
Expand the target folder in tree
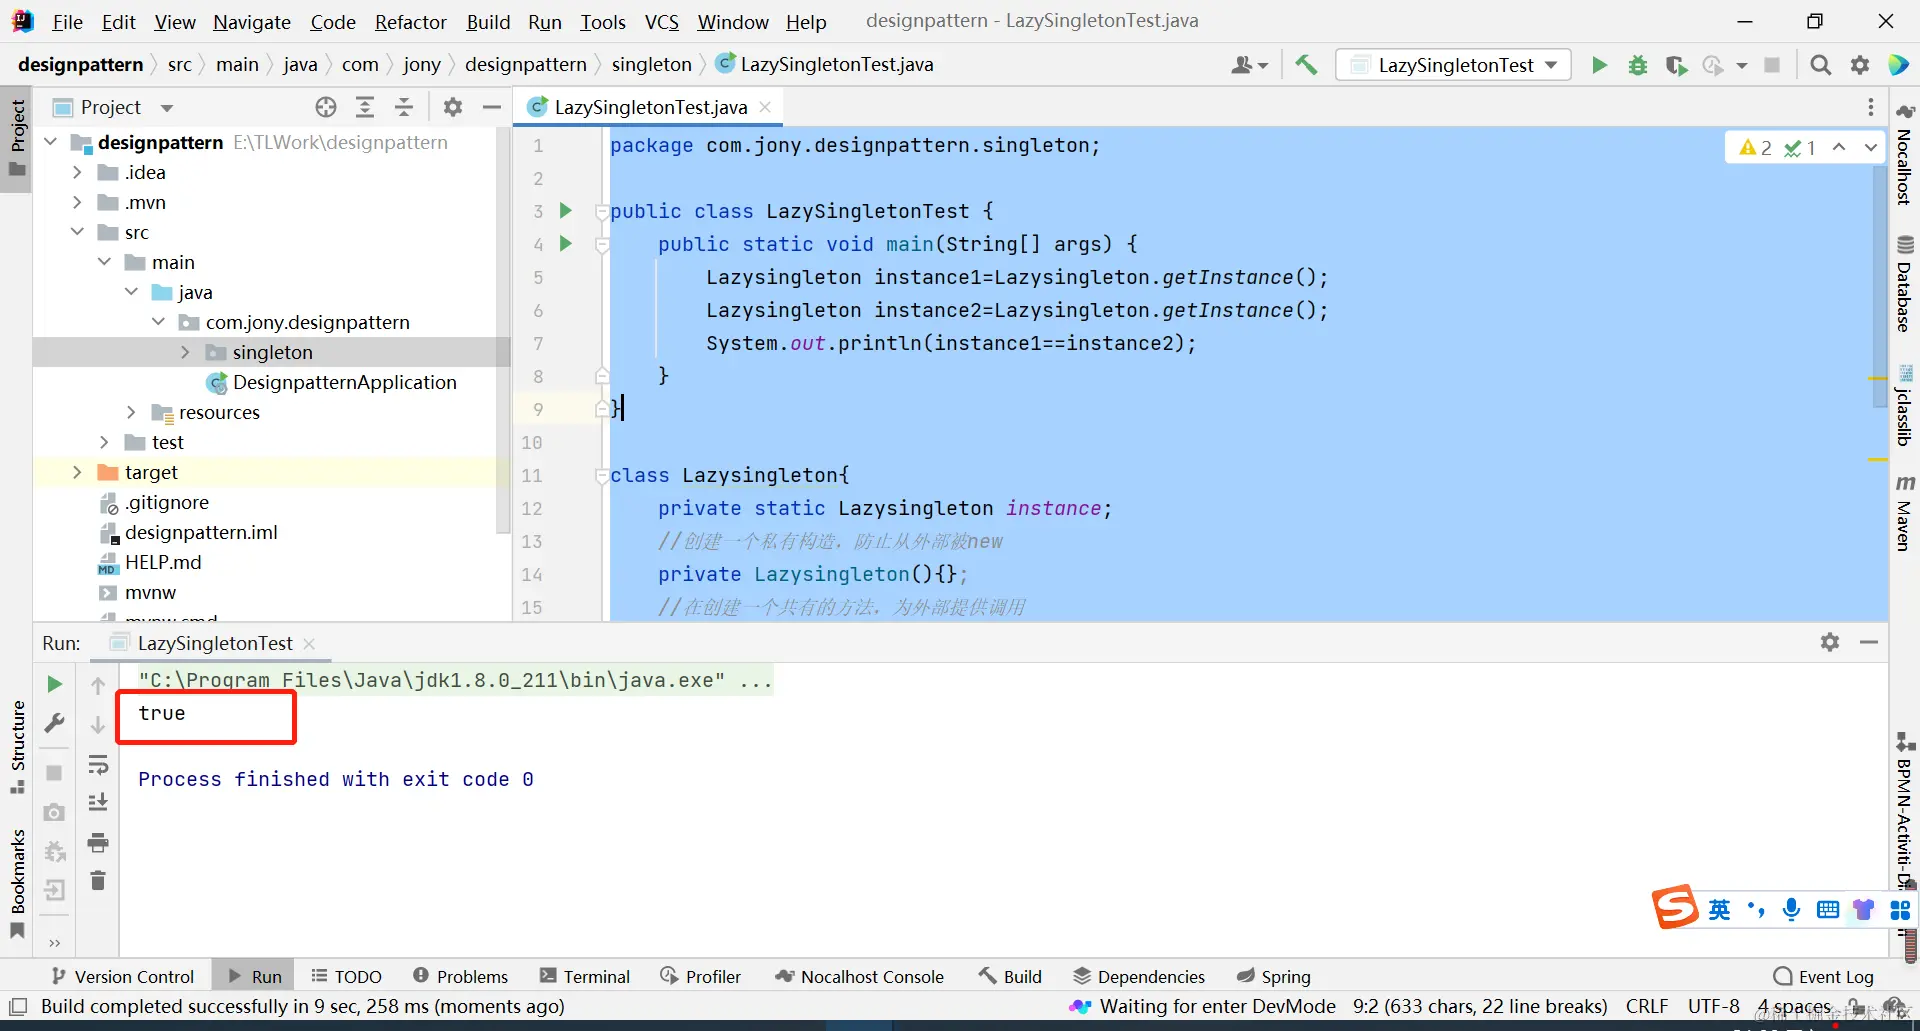(77, 472)
